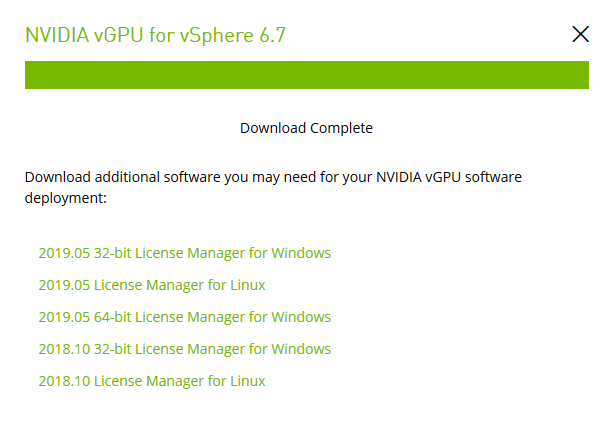The height and width of the screenshot is (440, 615).
Task: Click the text line starting "Download additional software"
Action: point(273,177)
